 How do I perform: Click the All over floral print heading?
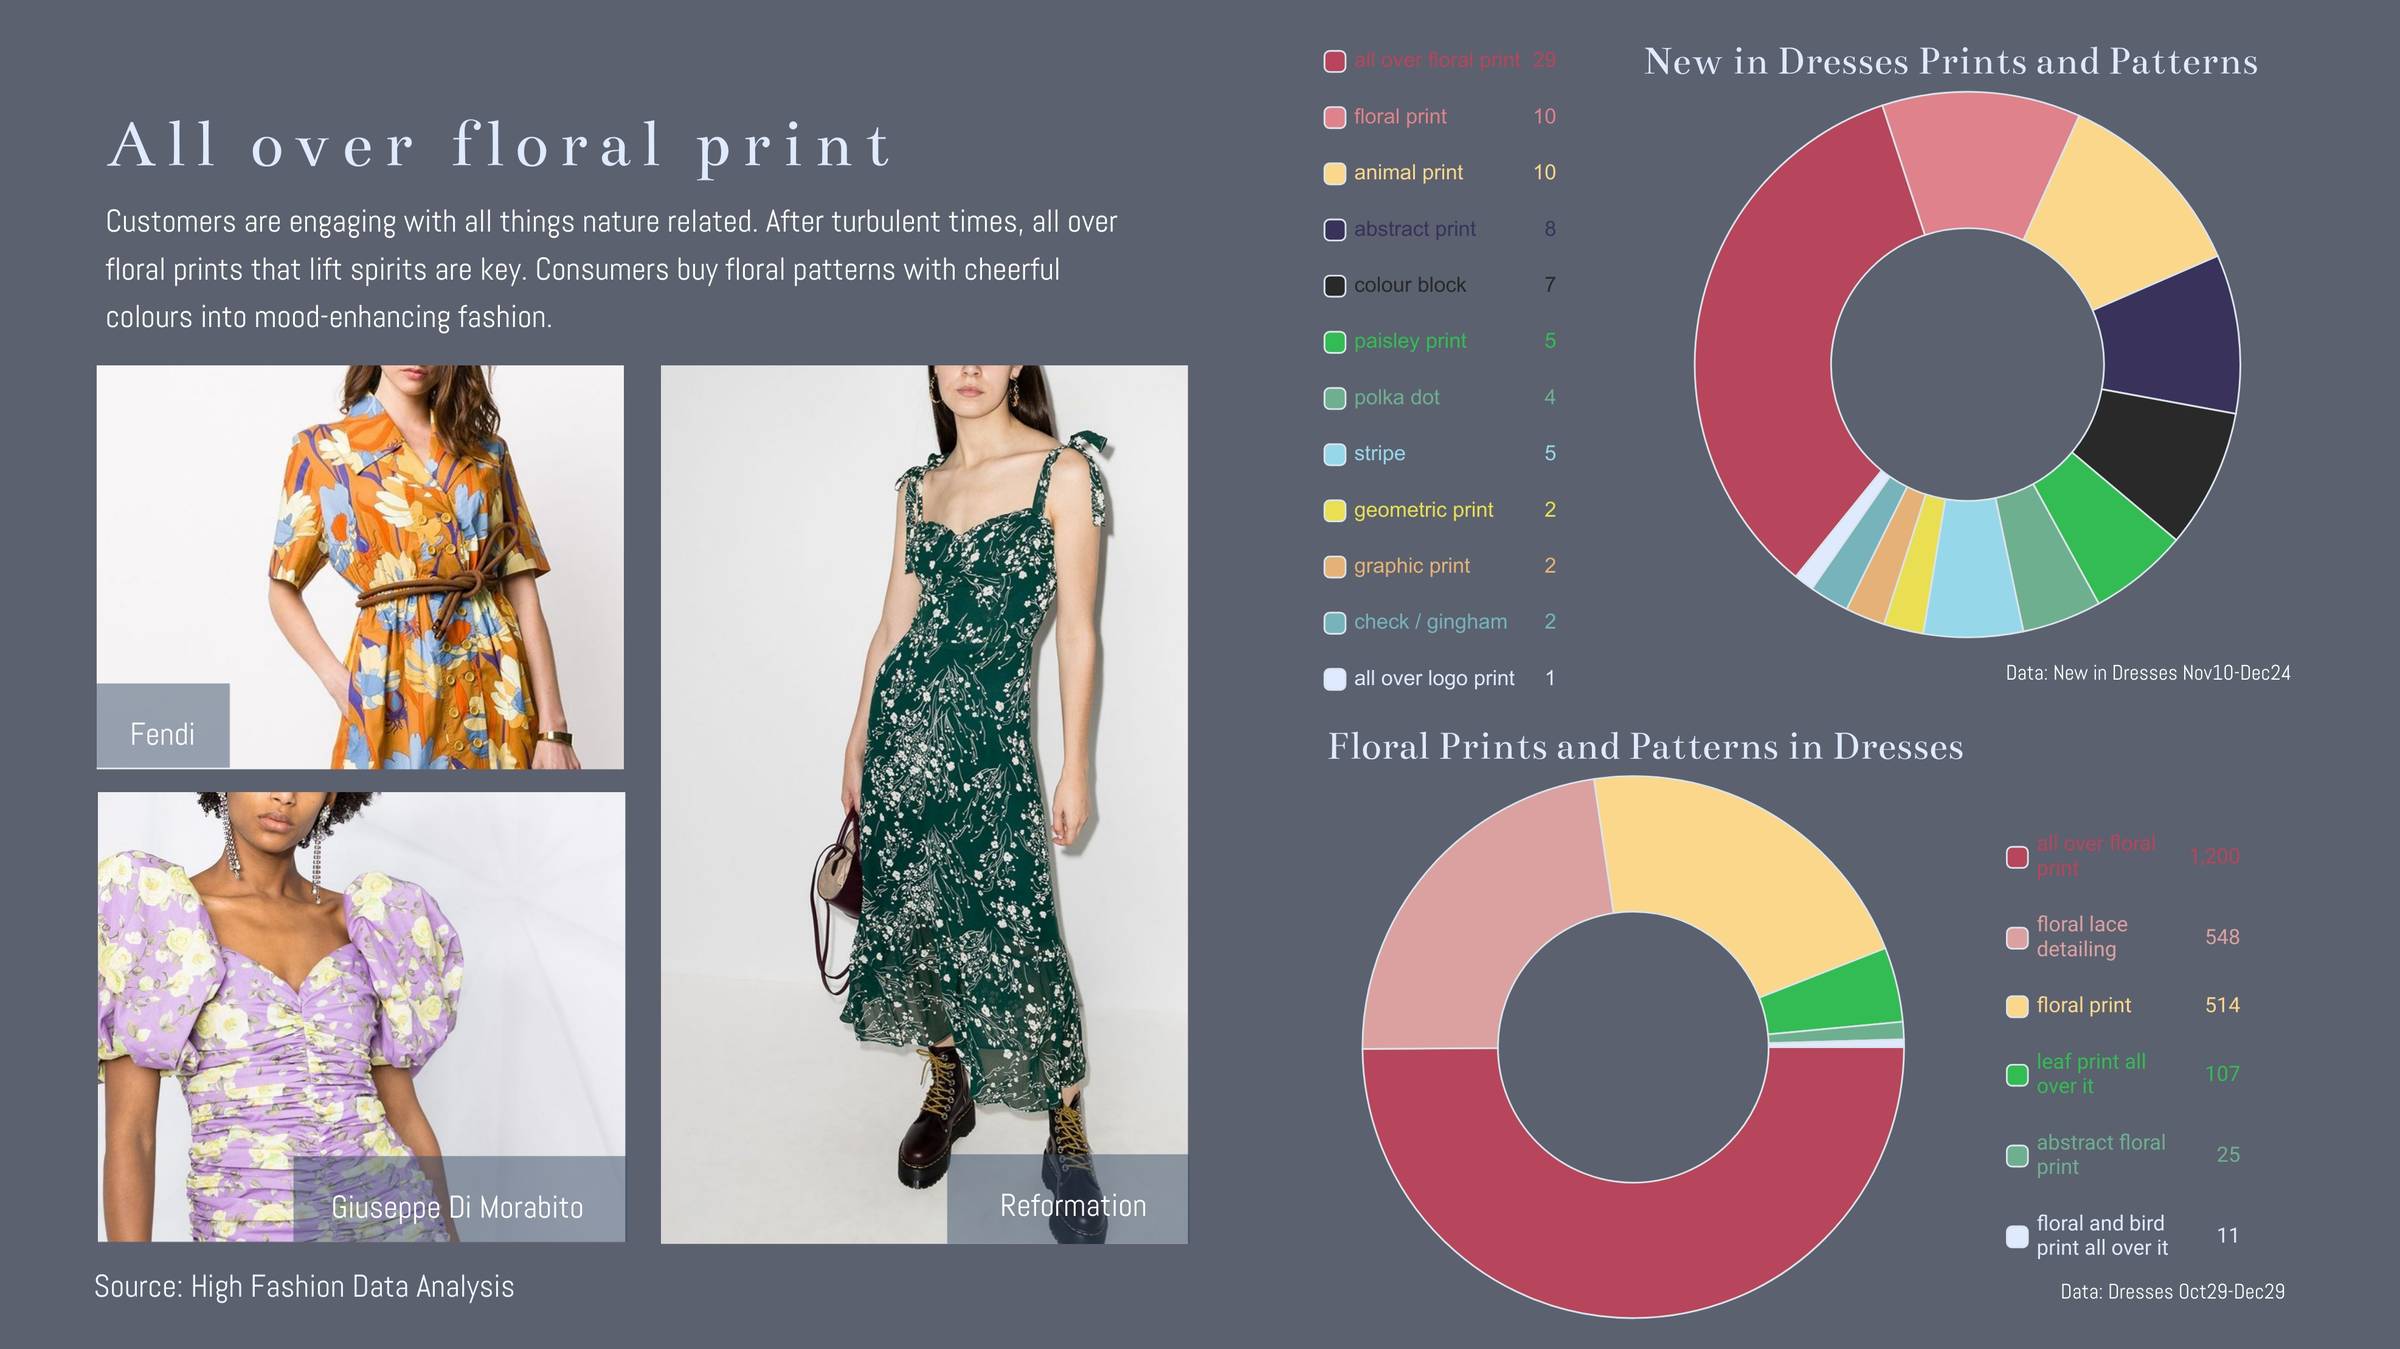(x=500, y=146)
